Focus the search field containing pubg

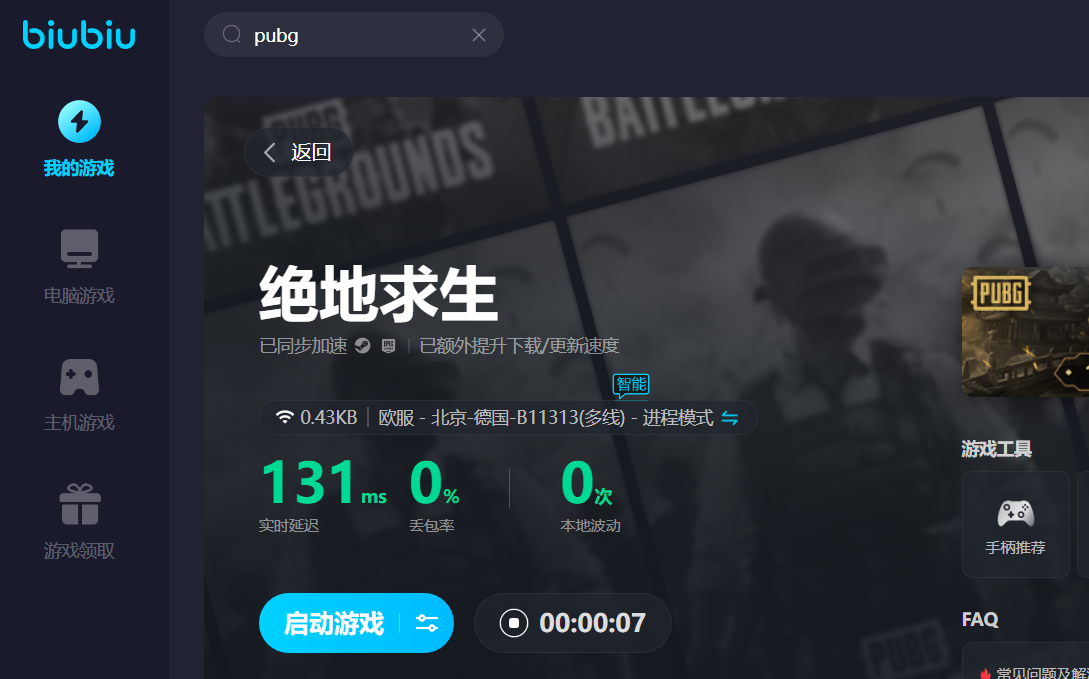[354, 35]
